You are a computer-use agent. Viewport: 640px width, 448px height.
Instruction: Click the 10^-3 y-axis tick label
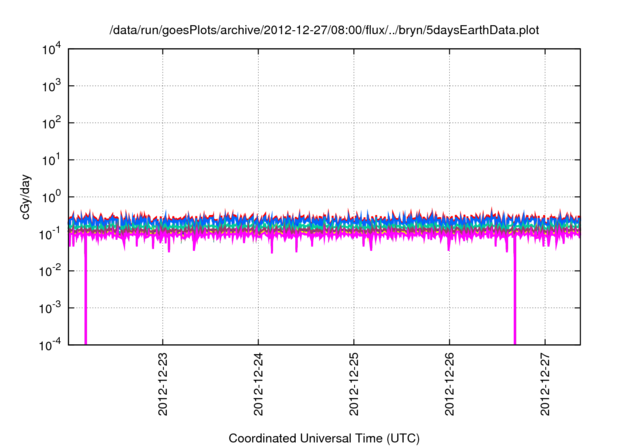tap(50, 308)
